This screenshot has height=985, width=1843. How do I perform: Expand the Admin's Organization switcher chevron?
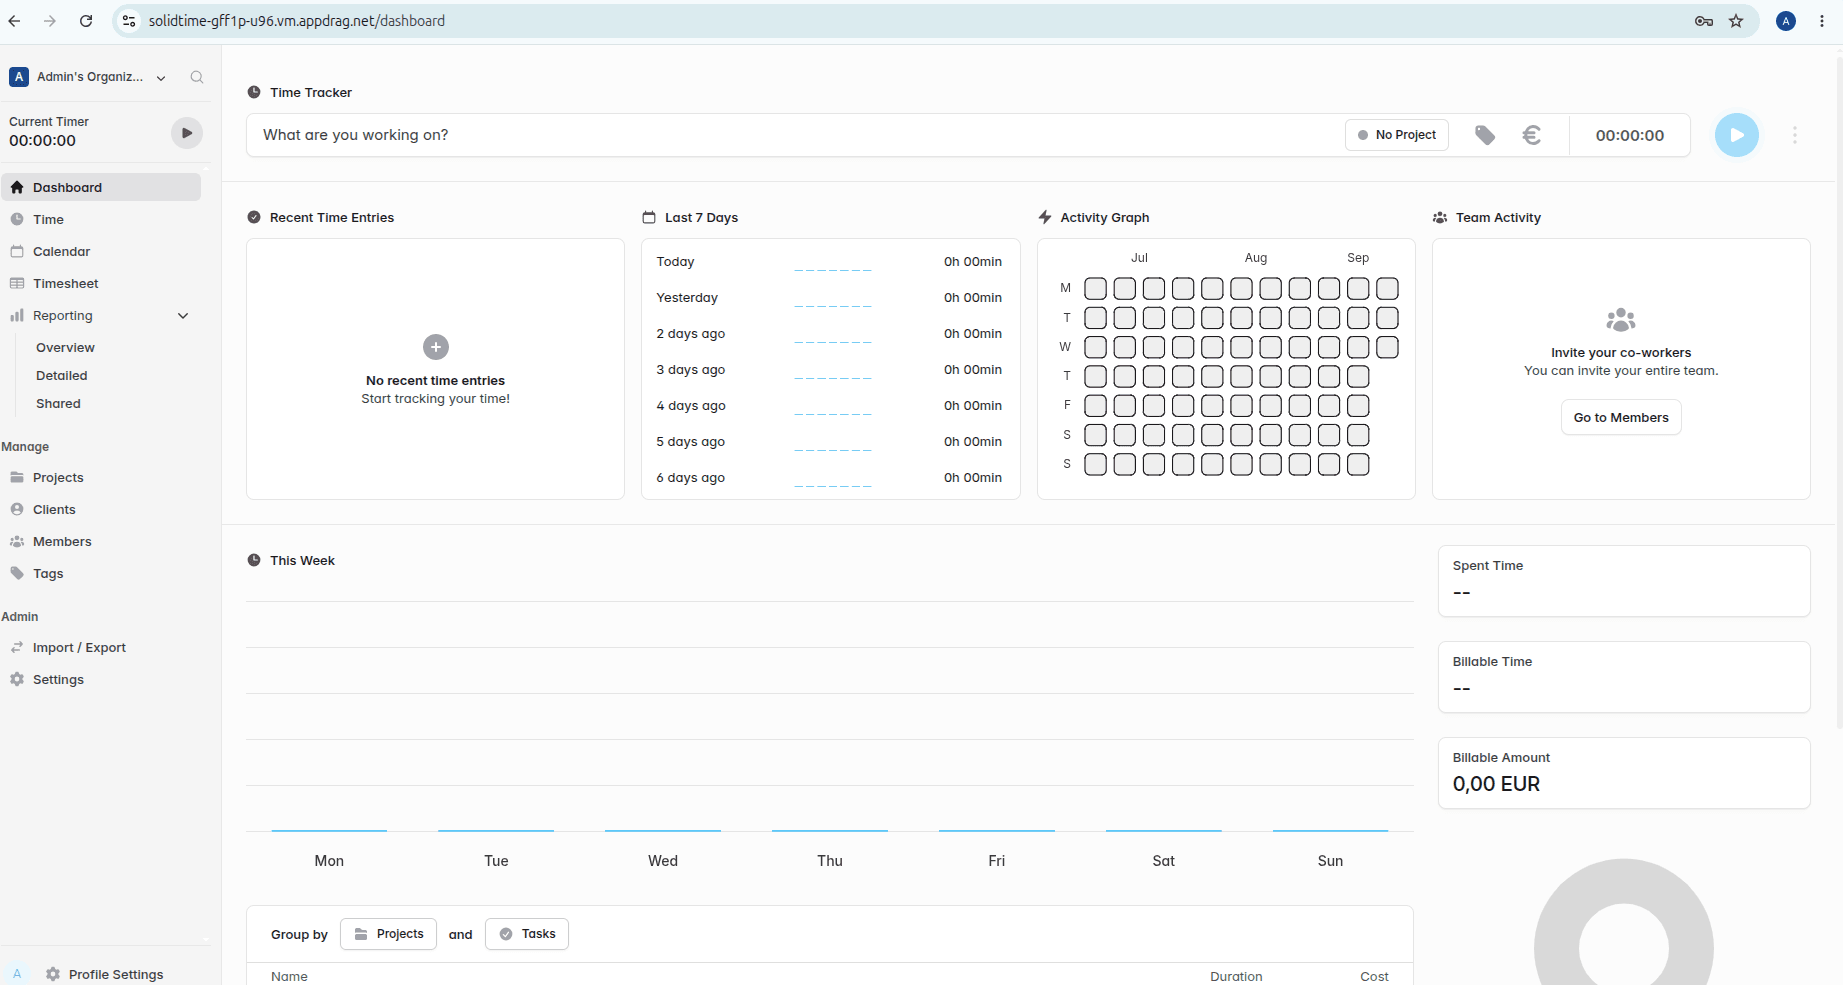tap(161, 78)
